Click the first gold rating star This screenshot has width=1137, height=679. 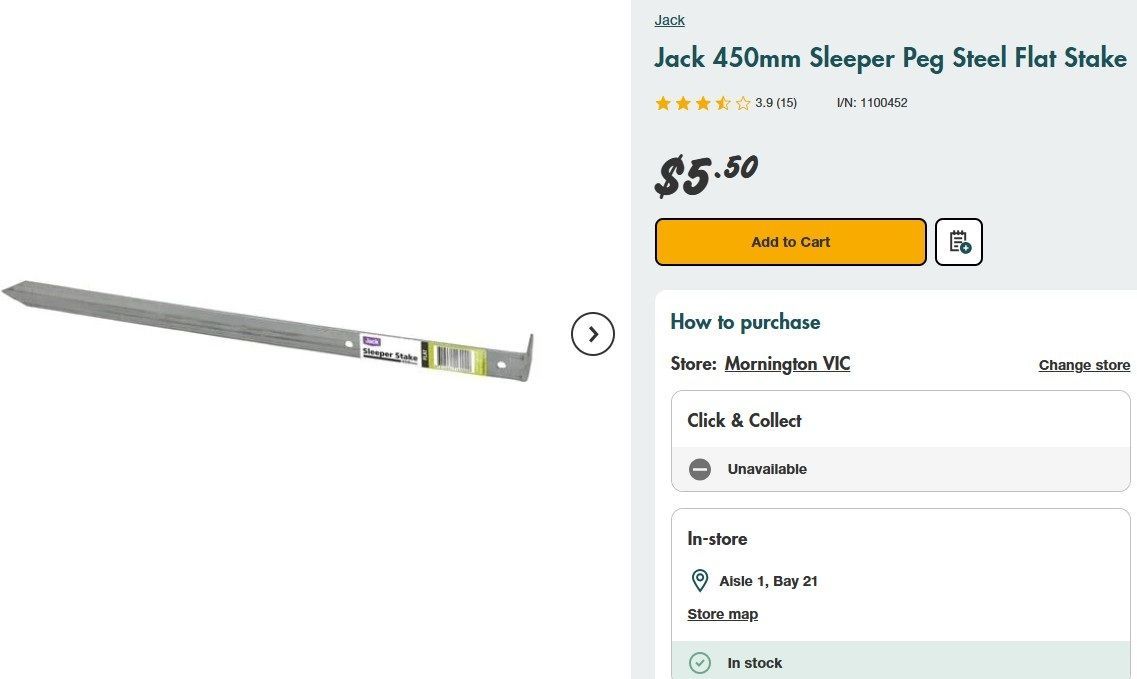point(663,103)
